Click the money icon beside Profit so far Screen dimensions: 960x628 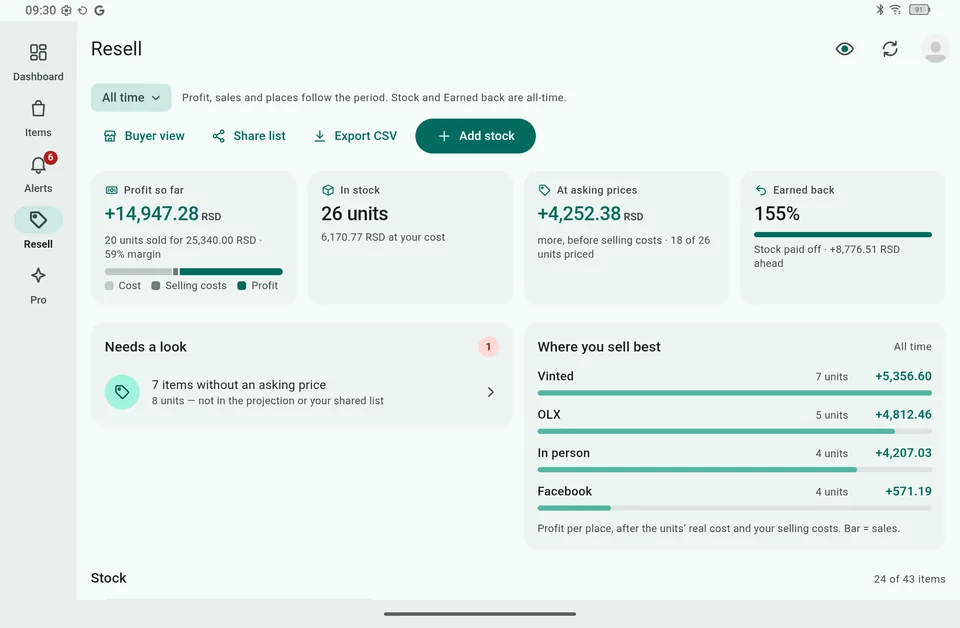click(111, 190)
